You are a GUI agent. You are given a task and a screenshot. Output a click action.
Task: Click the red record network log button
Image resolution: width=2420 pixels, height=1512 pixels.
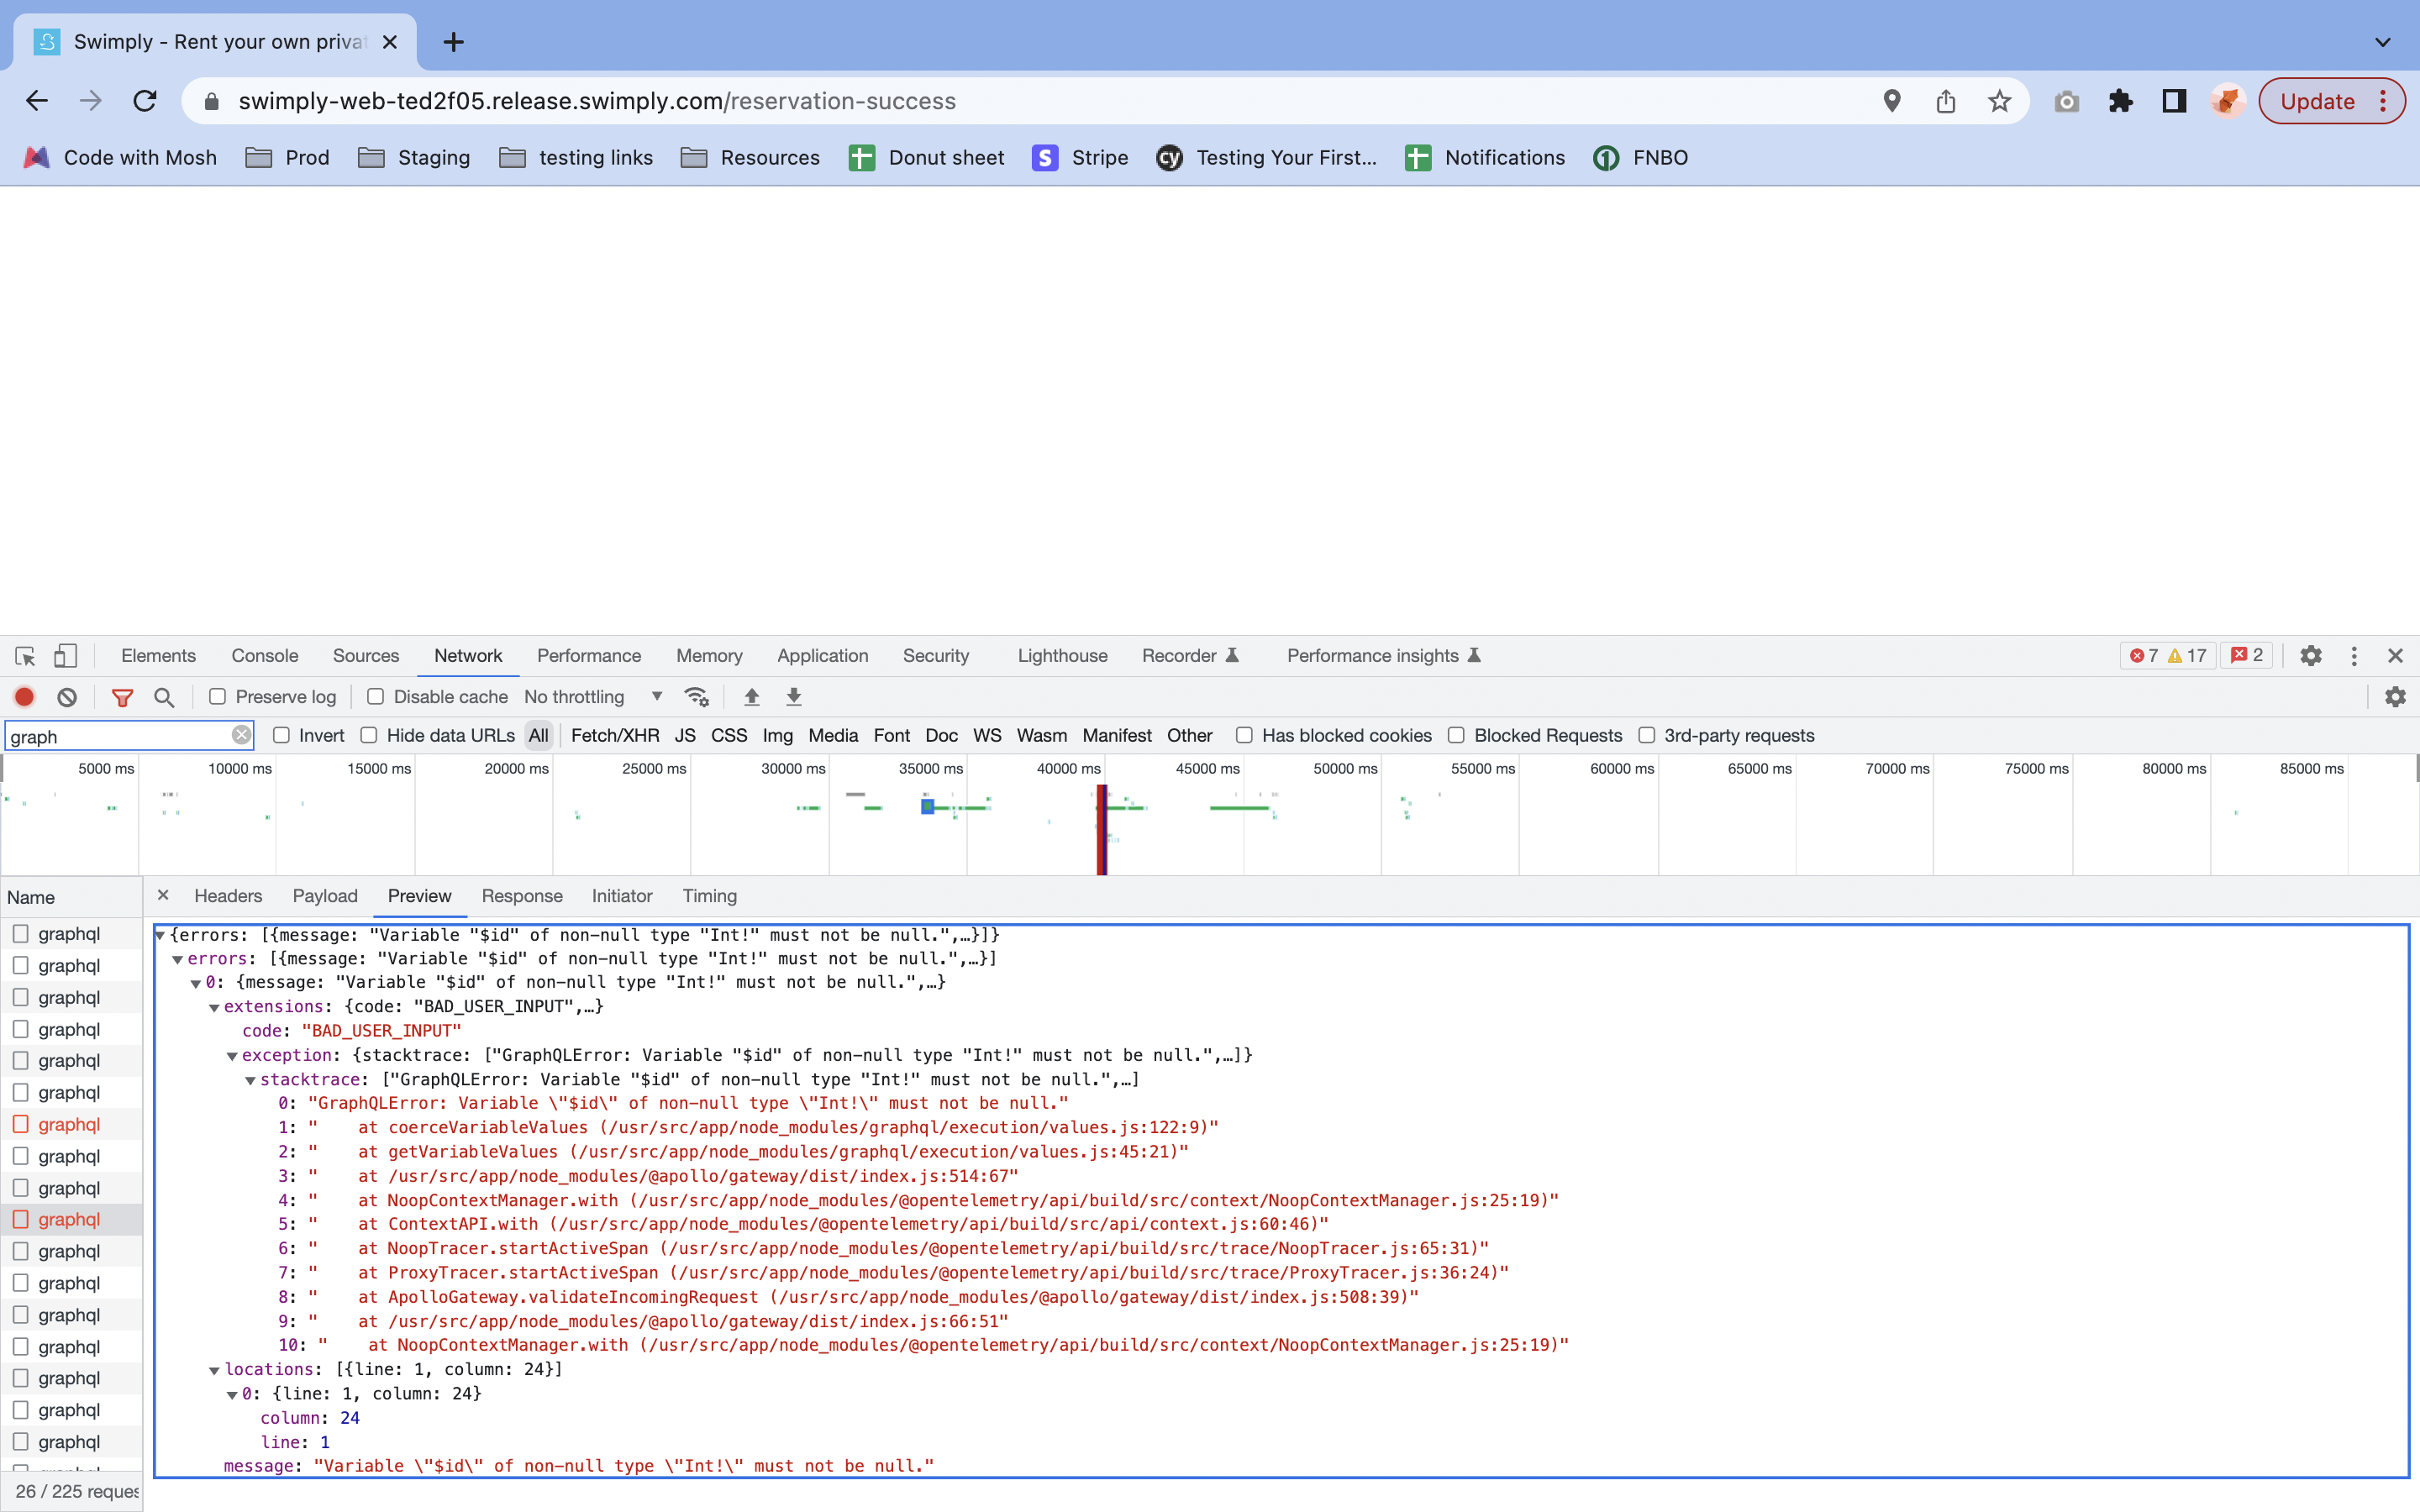[24, 697]
